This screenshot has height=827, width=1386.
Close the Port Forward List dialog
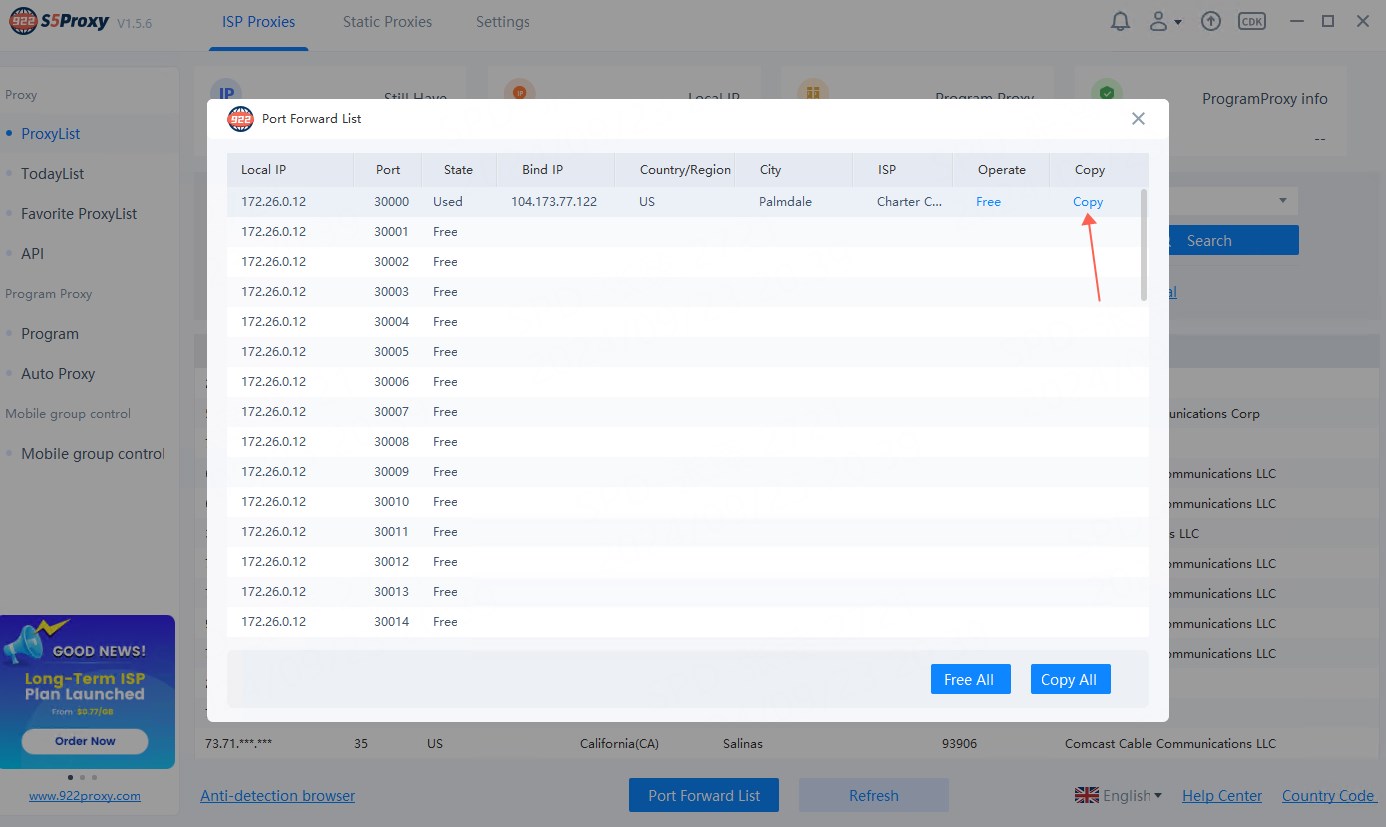click(1138, 118)
